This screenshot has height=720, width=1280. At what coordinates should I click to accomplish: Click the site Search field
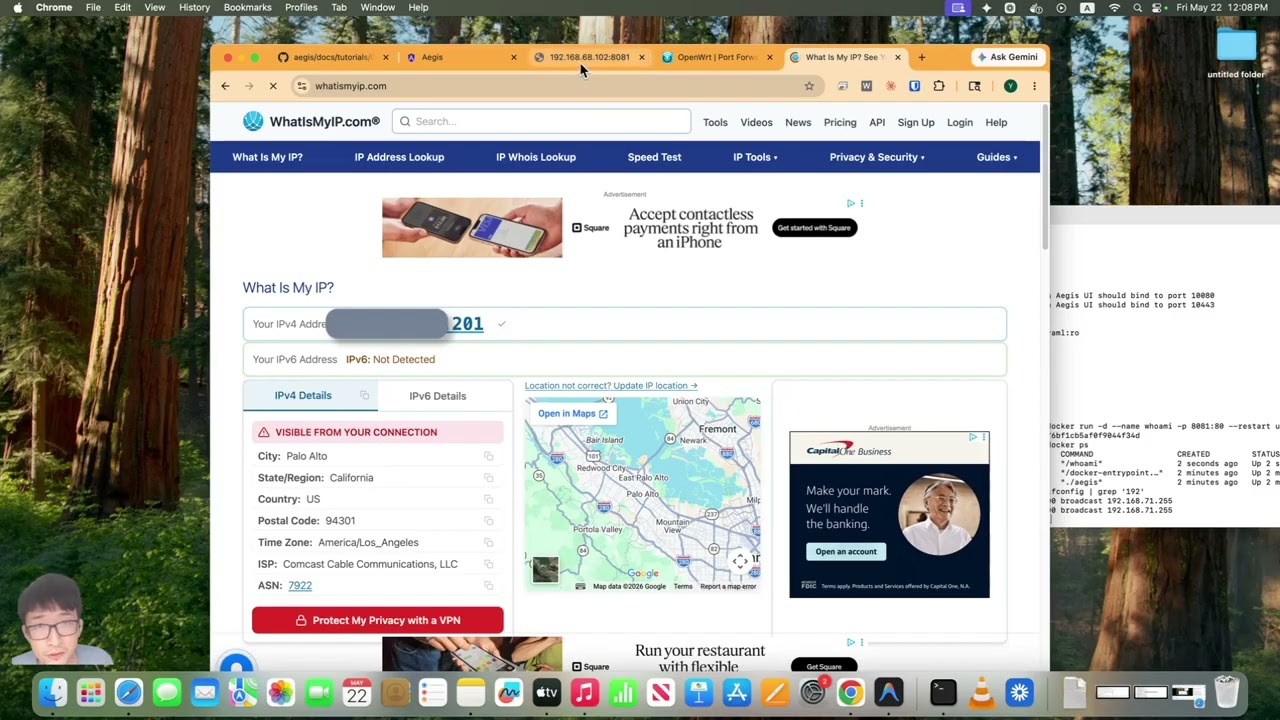point(541,121)
